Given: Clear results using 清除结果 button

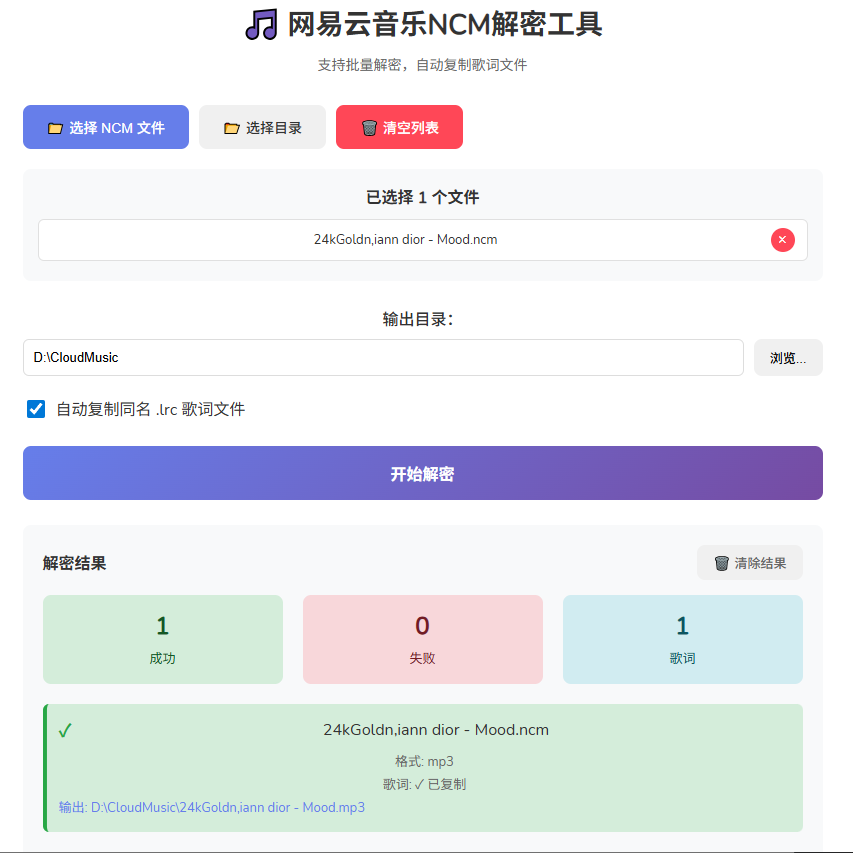Looking at the screenshot, I should click(750, 563).
